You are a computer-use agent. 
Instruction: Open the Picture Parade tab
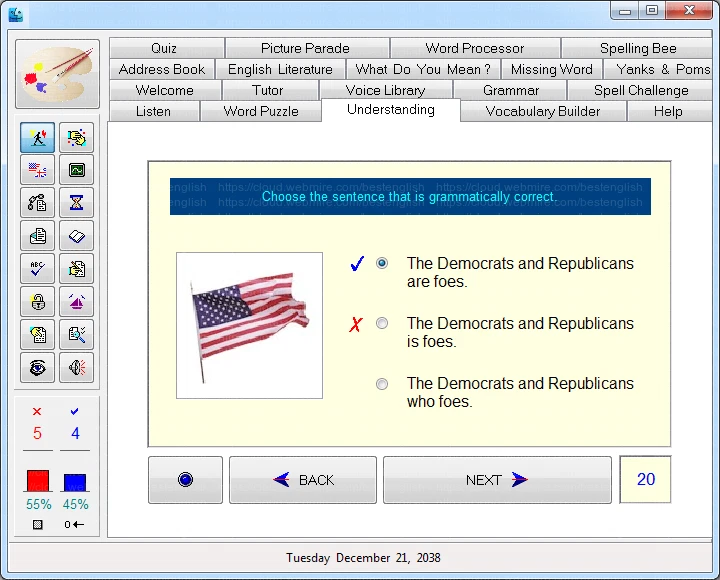pos(307,48)
